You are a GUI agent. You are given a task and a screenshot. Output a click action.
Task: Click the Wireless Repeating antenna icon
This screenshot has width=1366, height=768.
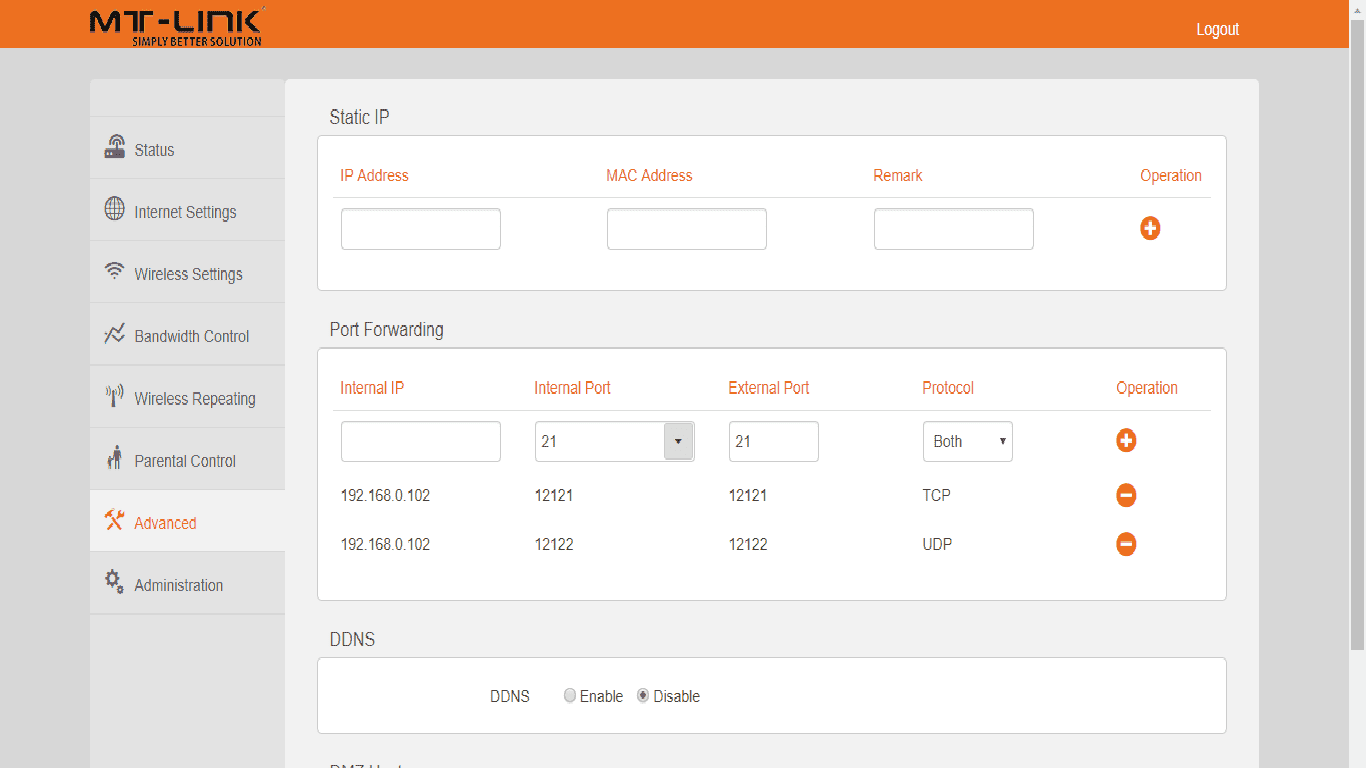click(x=115, y=396)
